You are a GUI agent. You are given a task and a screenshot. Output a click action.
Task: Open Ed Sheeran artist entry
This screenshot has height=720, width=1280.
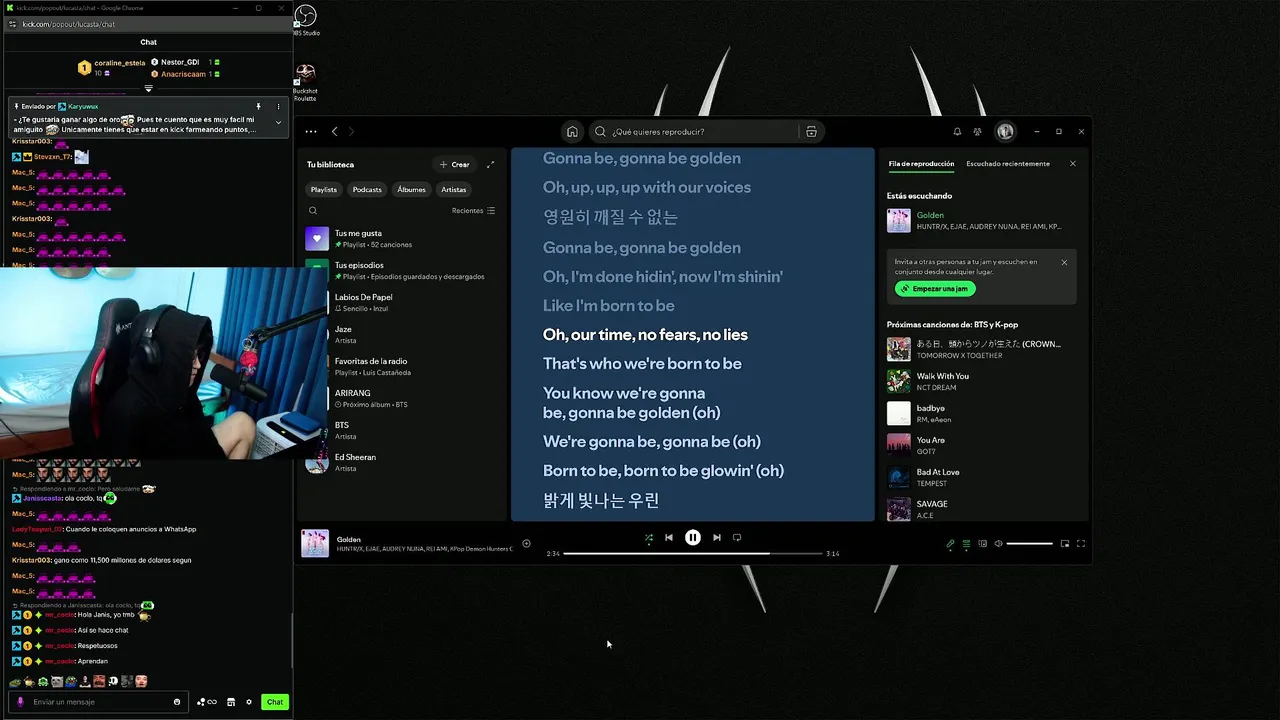pyautogui.click(x=403, y=462)
